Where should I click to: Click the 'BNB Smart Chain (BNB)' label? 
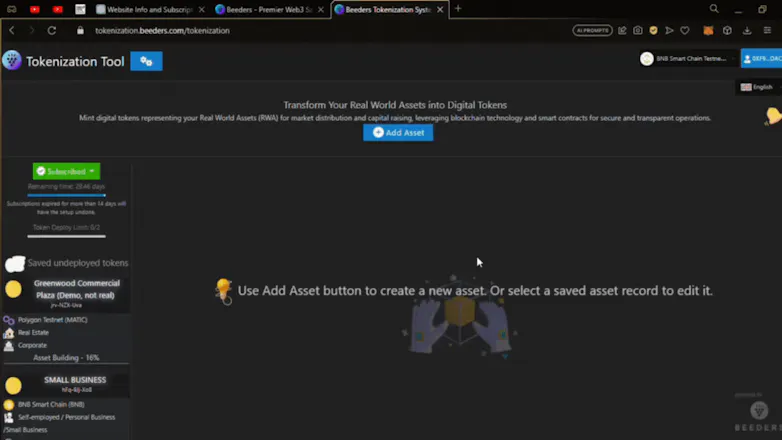pyautogui.click(x=51, y=405)
